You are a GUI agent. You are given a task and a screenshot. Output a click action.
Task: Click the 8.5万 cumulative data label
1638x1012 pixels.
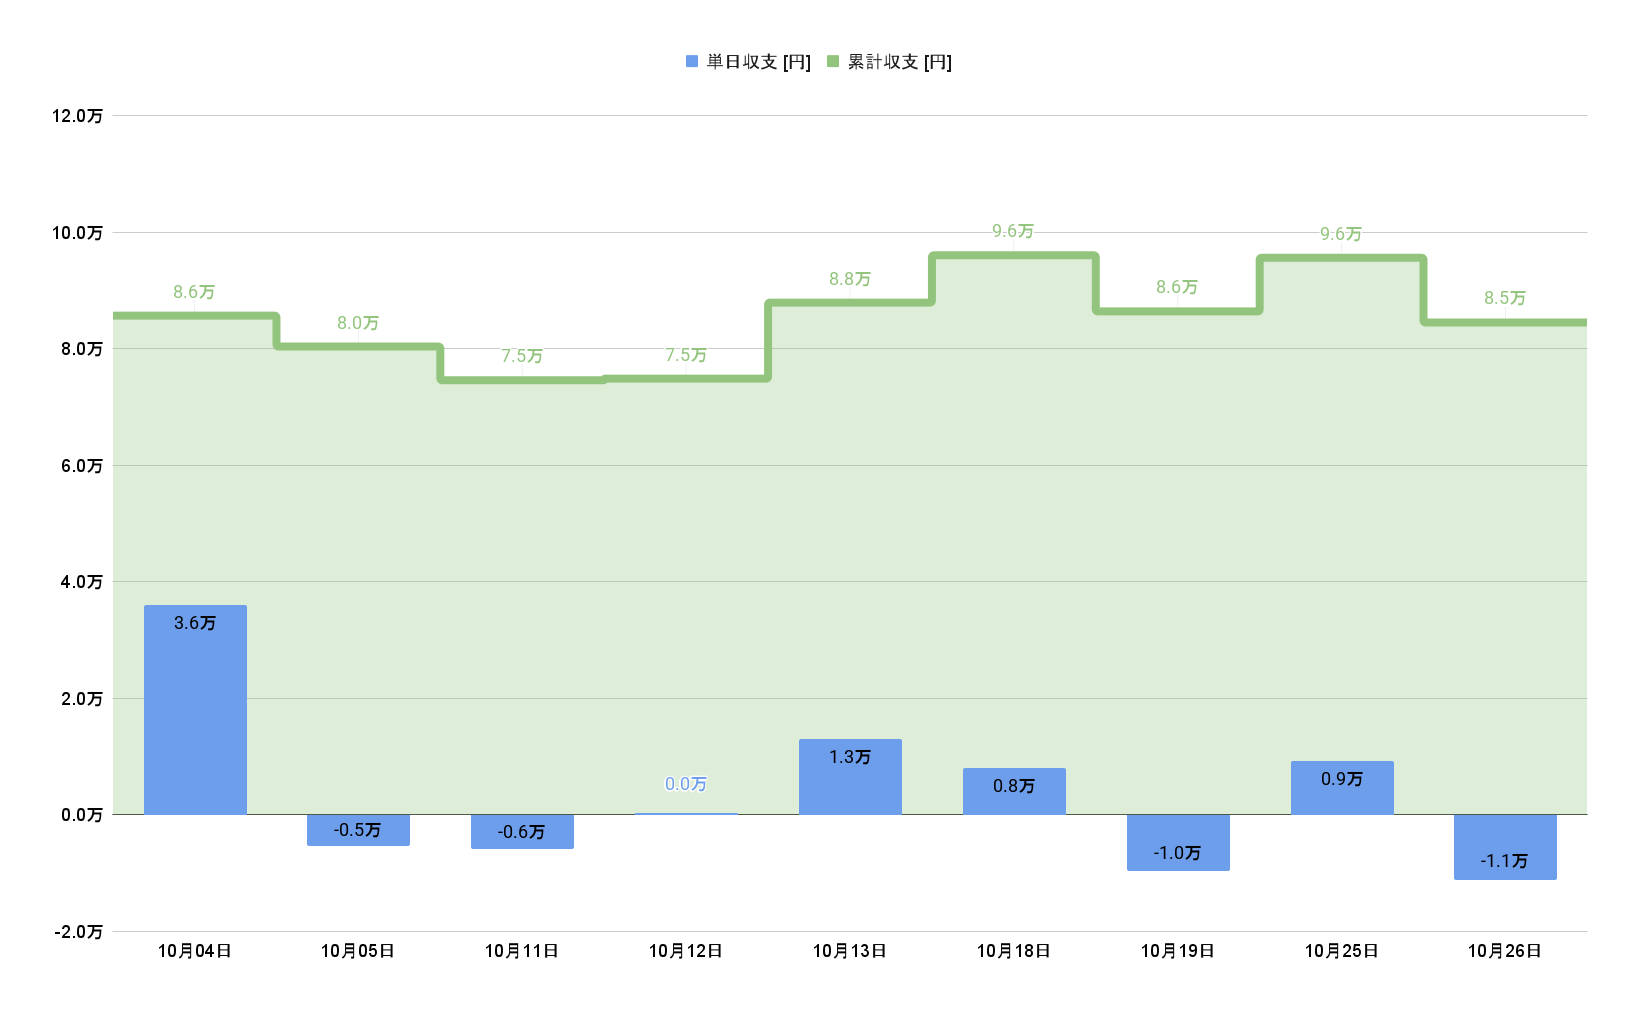click(x=1505, y=298)
